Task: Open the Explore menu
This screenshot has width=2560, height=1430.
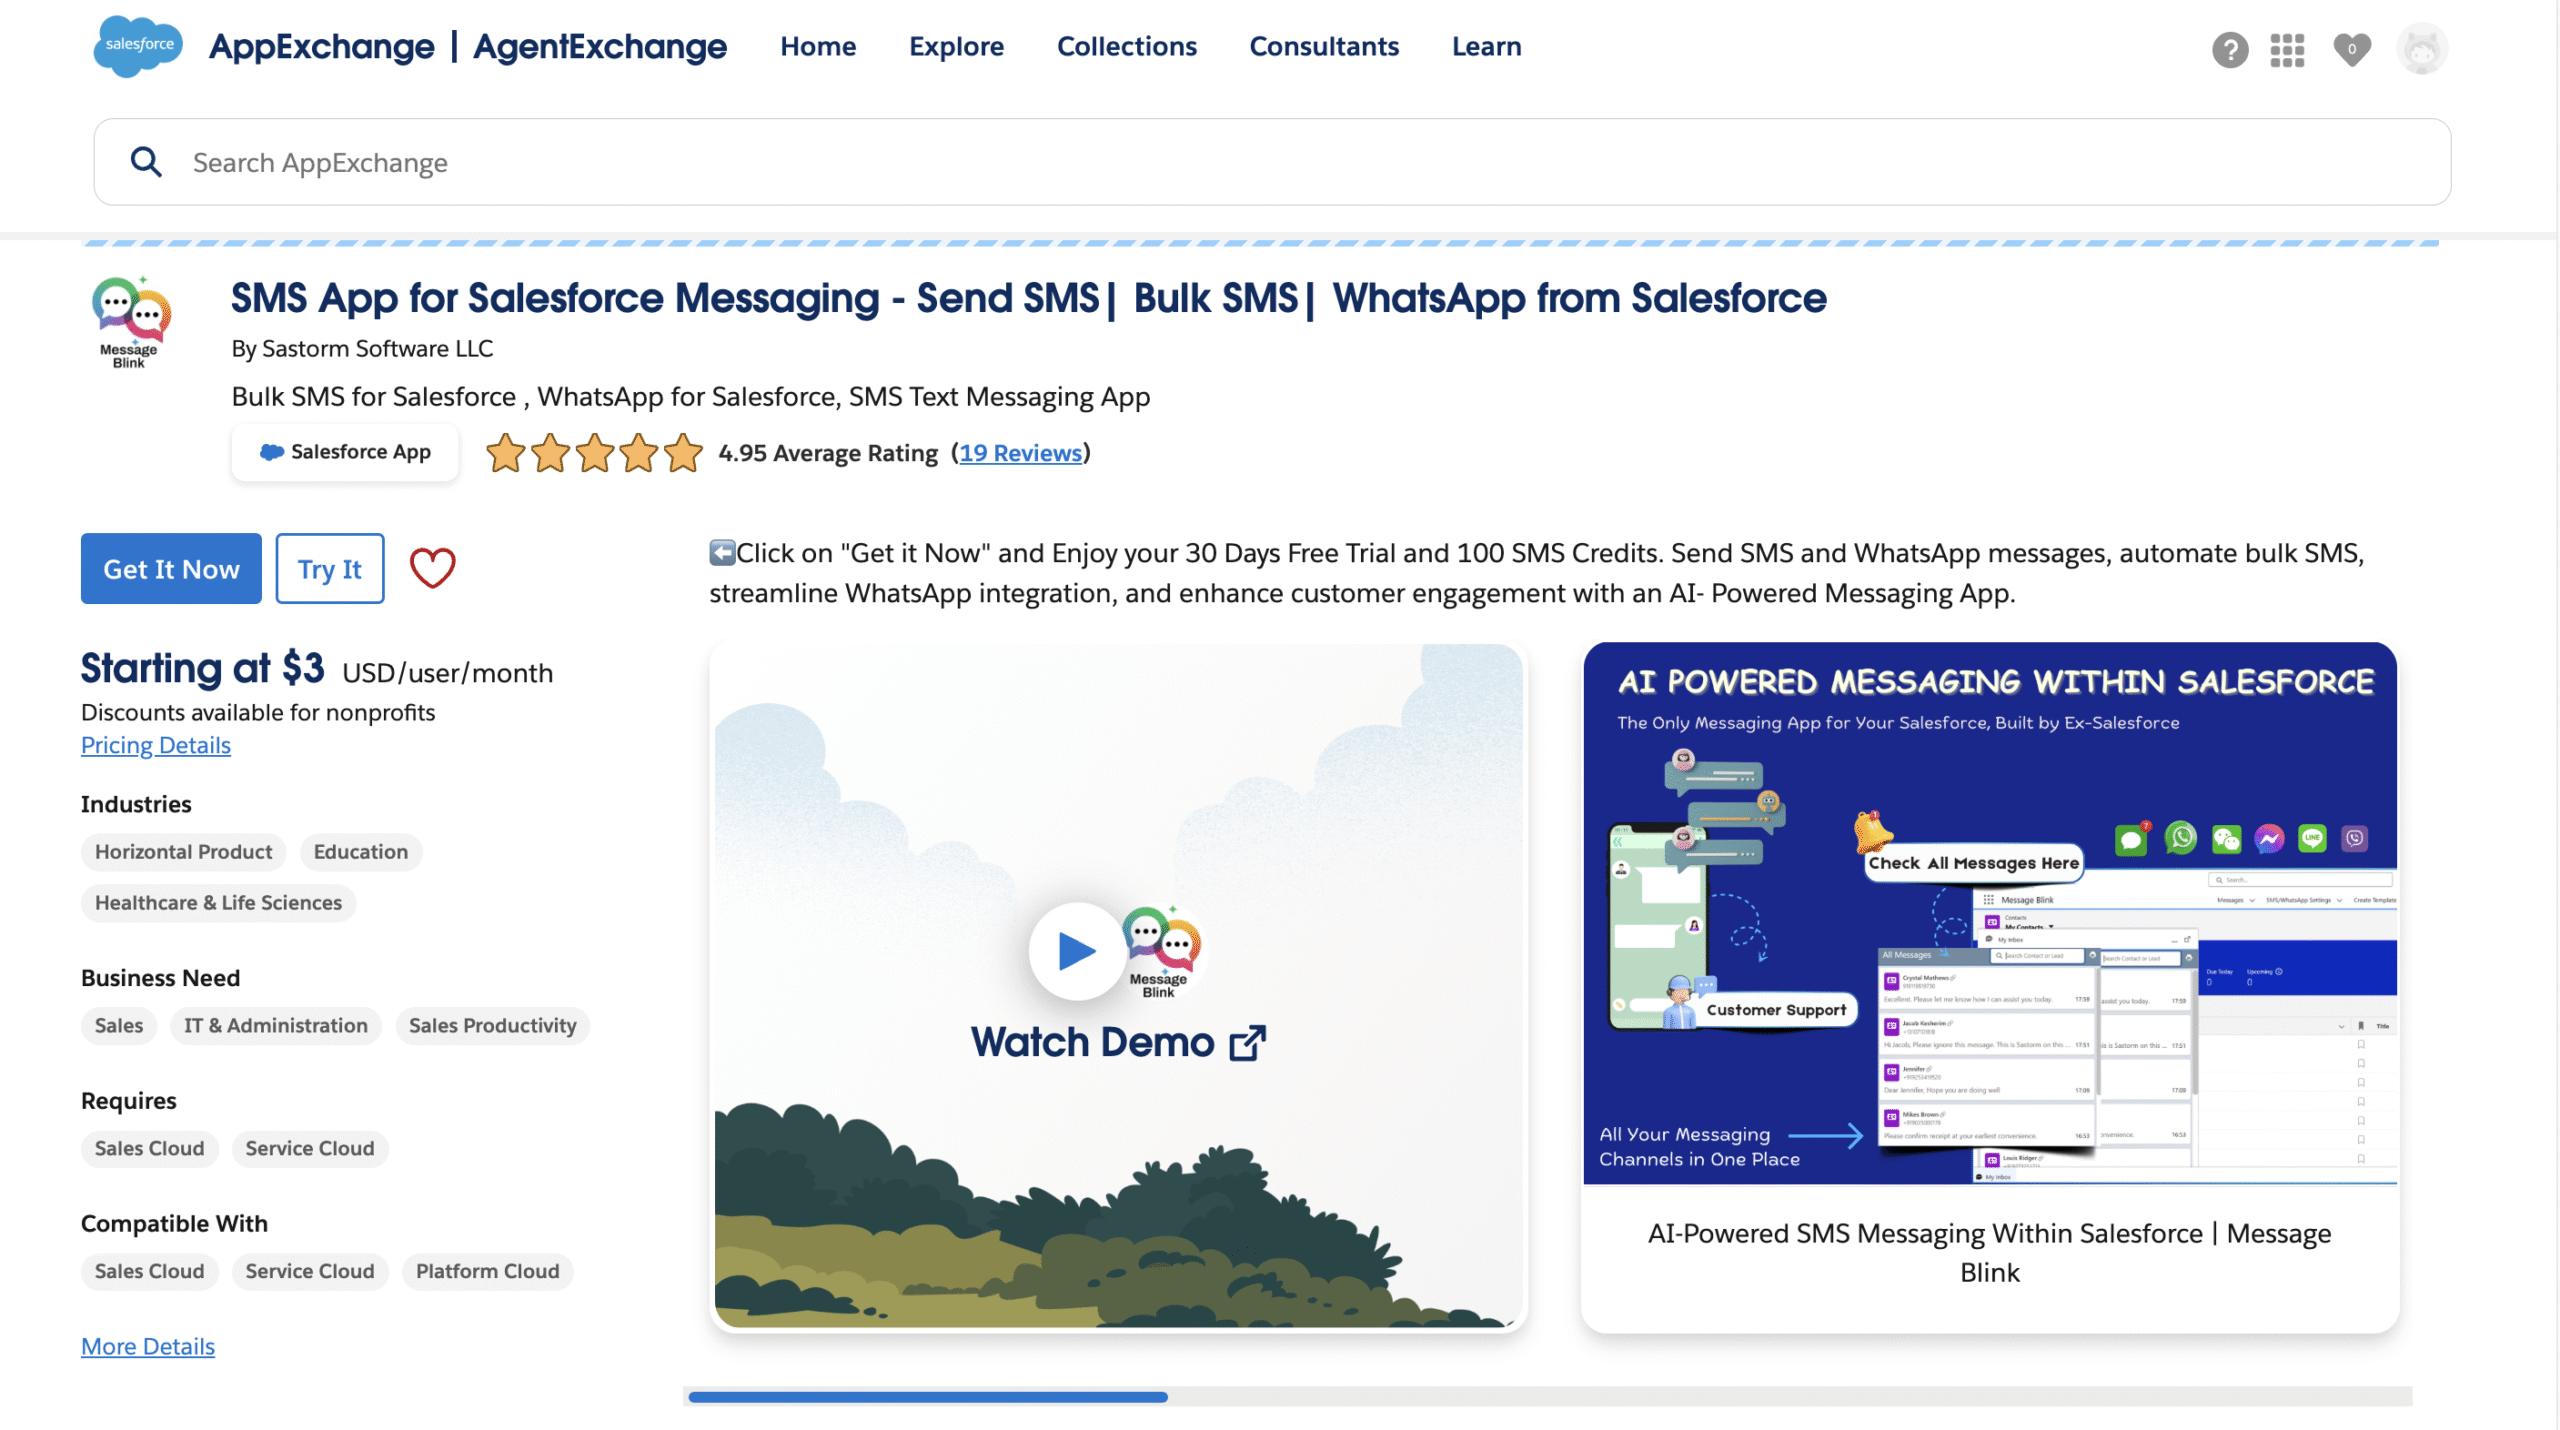Action: [x=956, y=46]
